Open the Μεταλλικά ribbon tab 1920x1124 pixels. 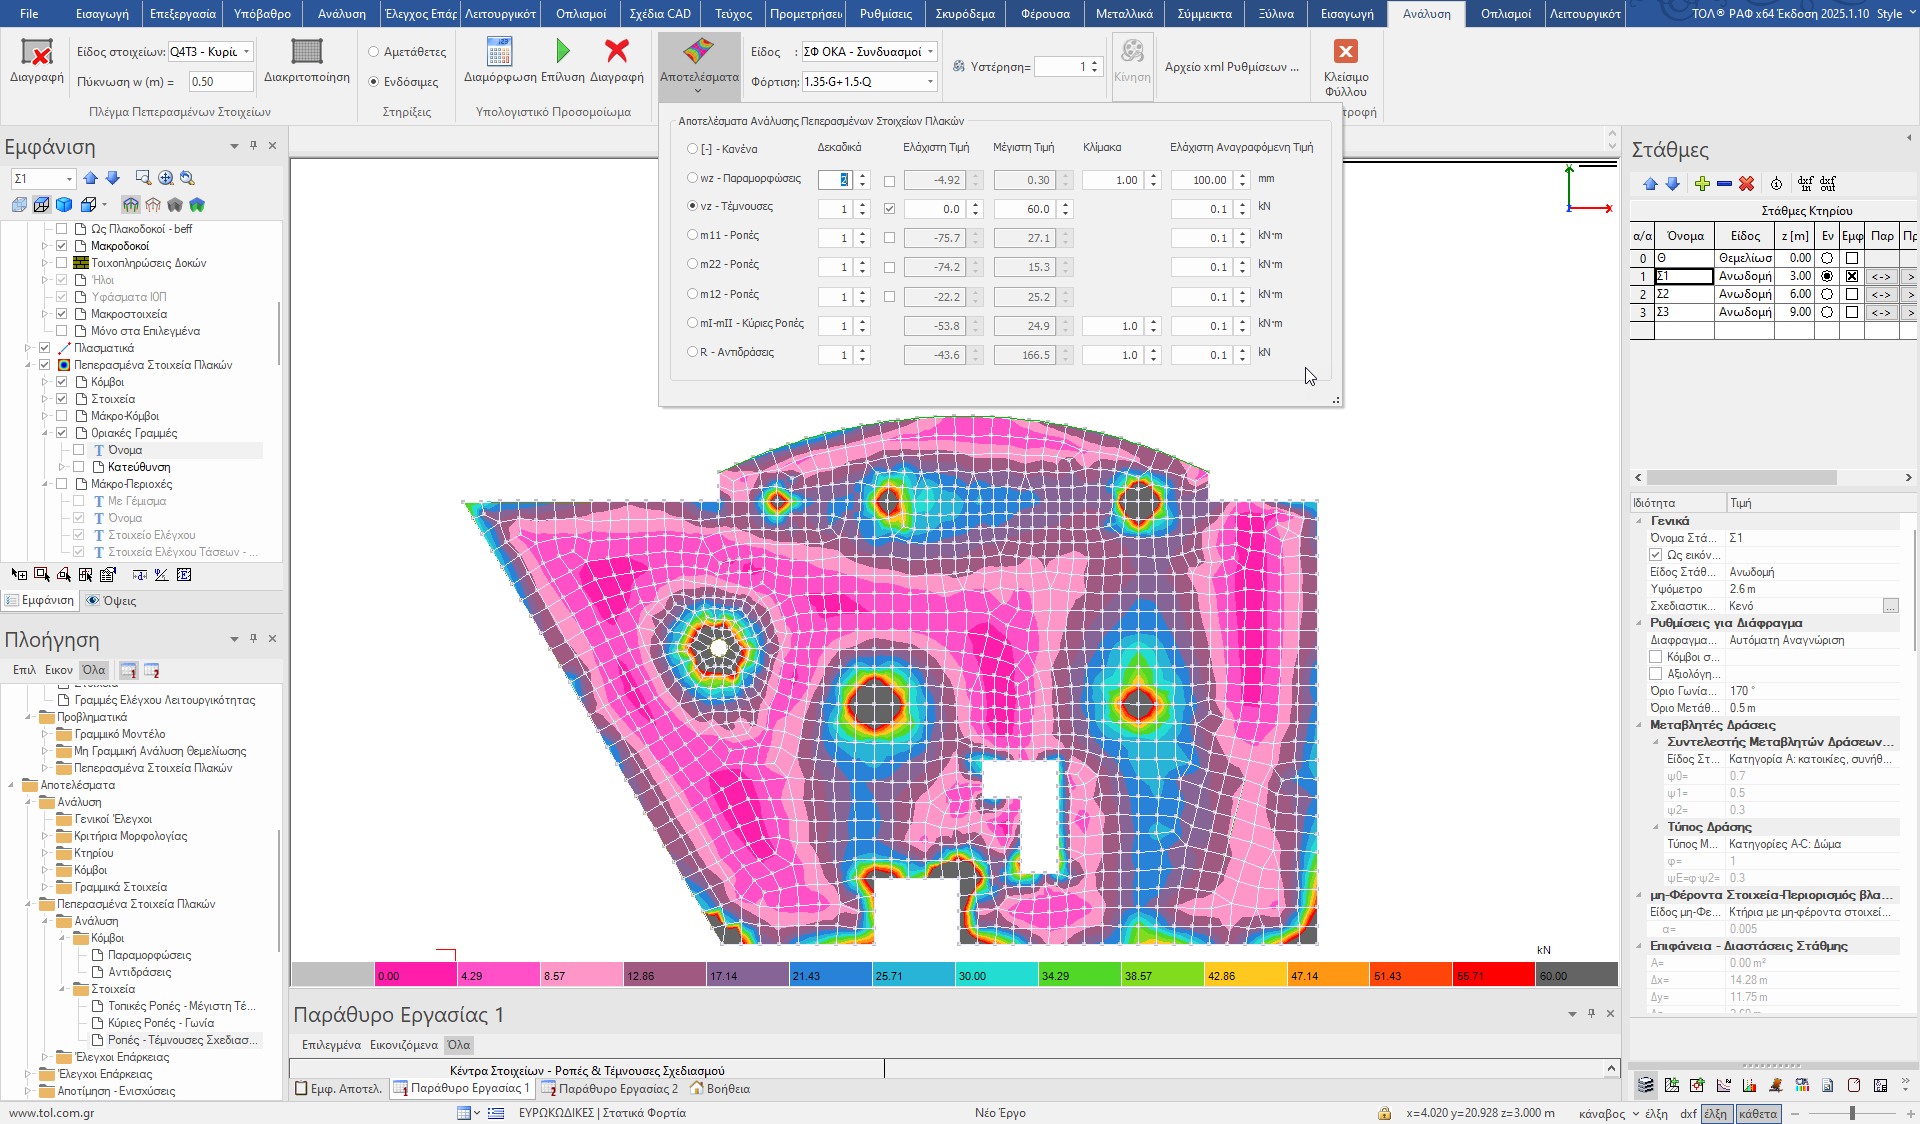1123,14
